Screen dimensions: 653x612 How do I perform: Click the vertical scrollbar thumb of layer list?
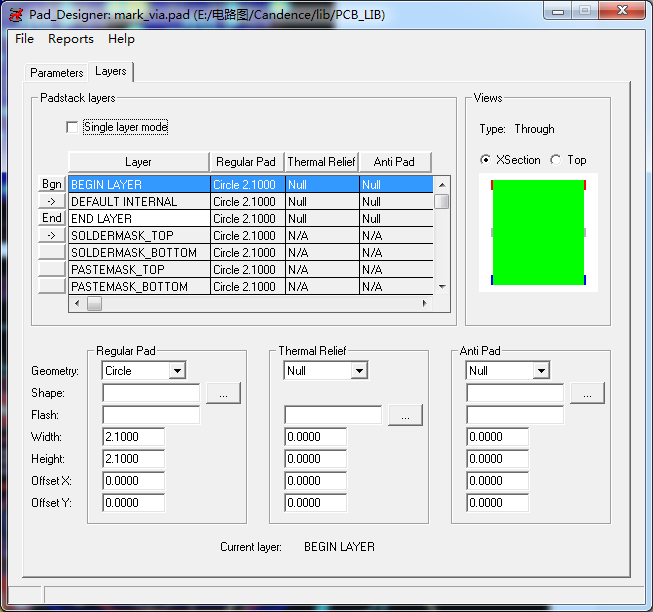click(442, 202)
